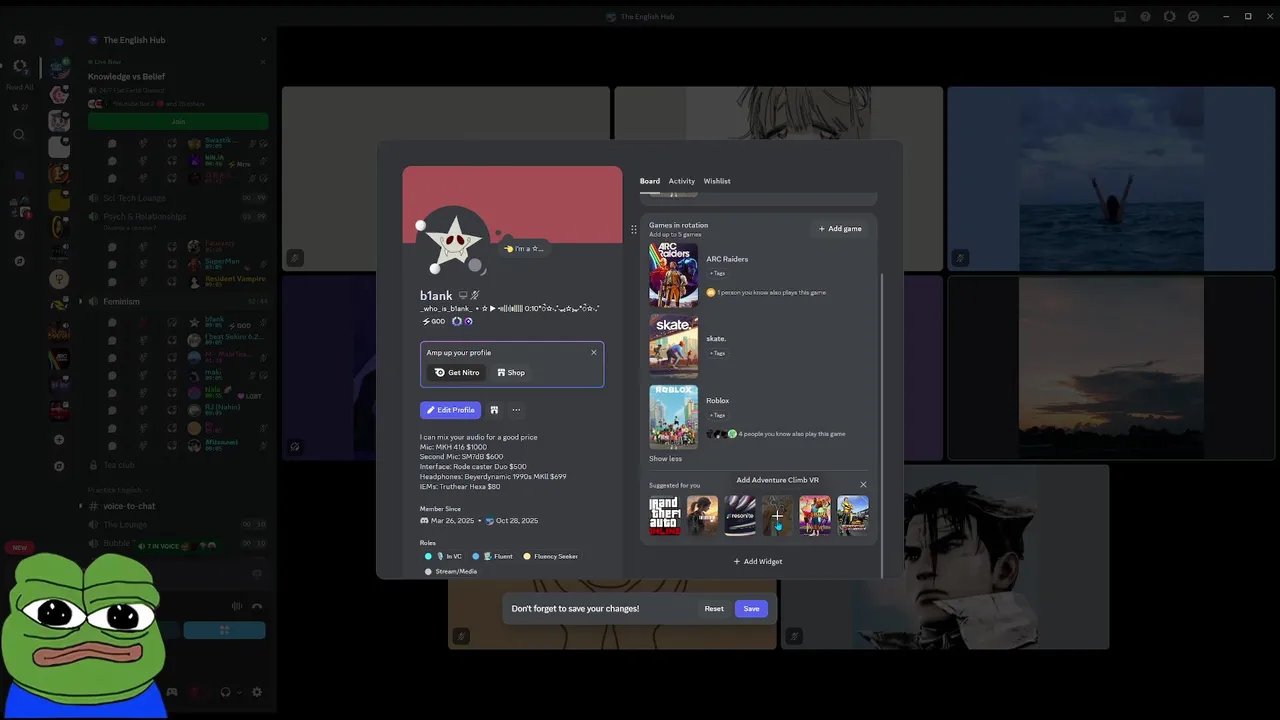Expand The English Hub server dropdown
This screenshot has width=1280, height=720.
coord(264,40)
